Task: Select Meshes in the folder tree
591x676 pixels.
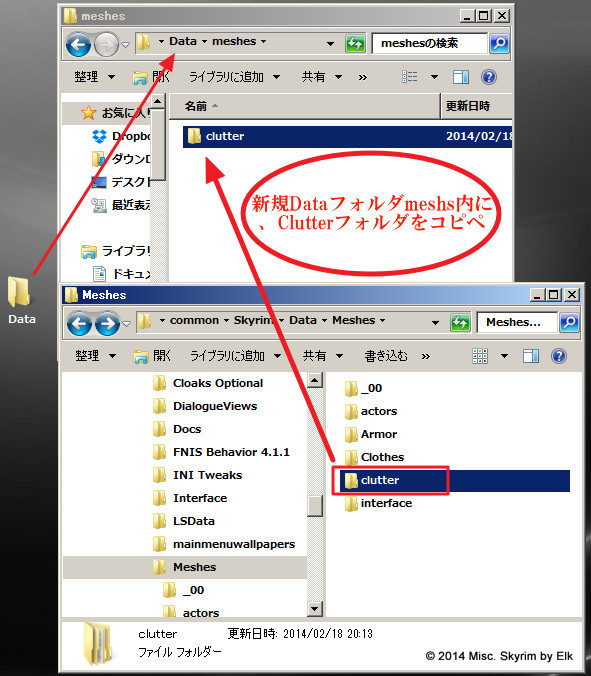Action: tap(185, 567)
